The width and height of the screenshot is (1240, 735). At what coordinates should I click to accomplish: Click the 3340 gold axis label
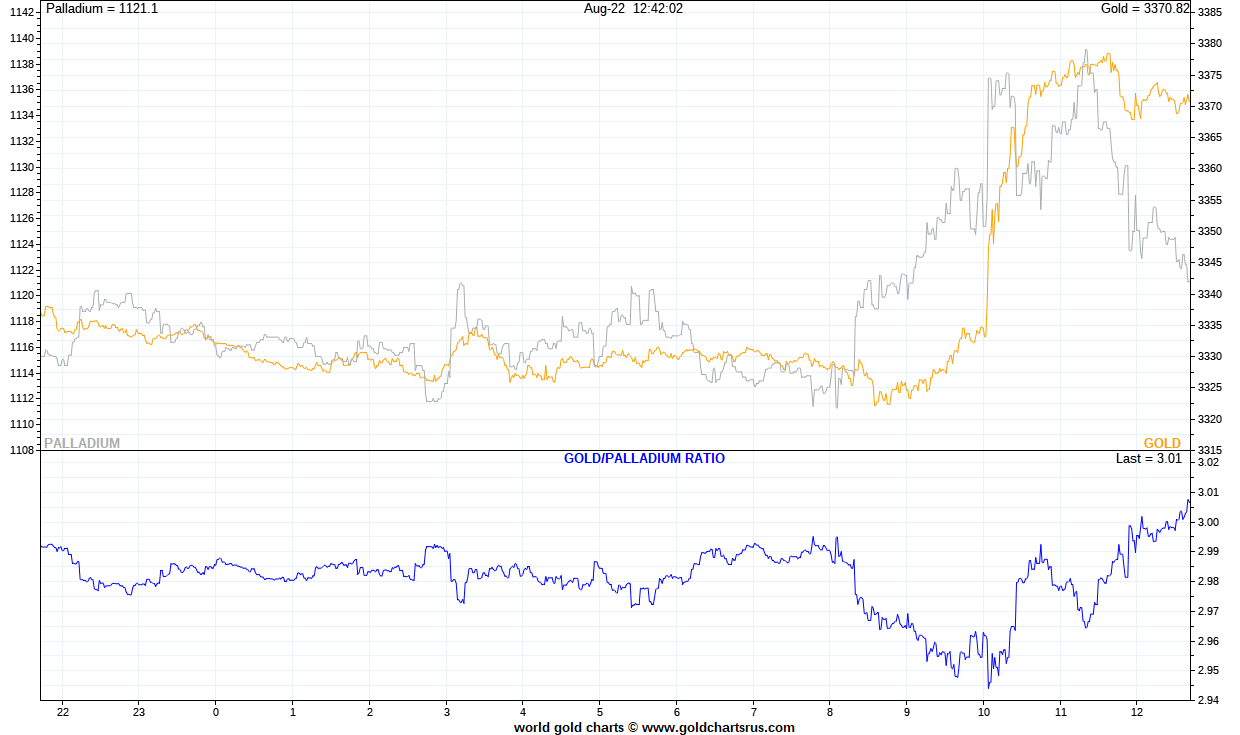click(1210, 294)
